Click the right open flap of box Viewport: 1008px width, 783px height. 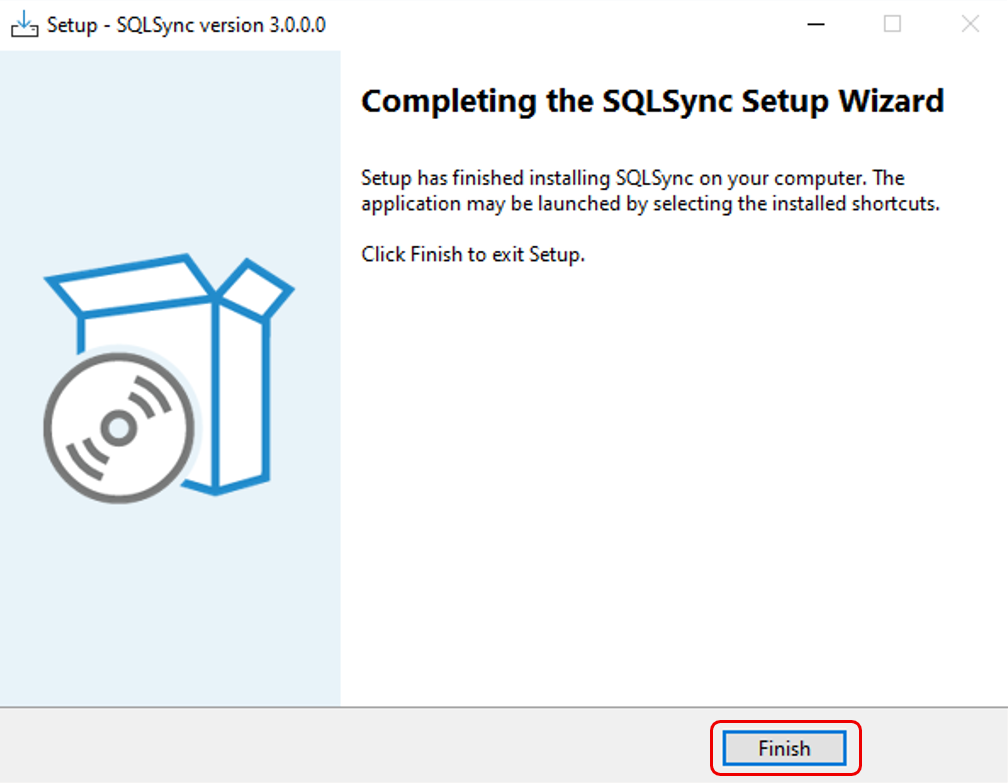click(256, 290)
